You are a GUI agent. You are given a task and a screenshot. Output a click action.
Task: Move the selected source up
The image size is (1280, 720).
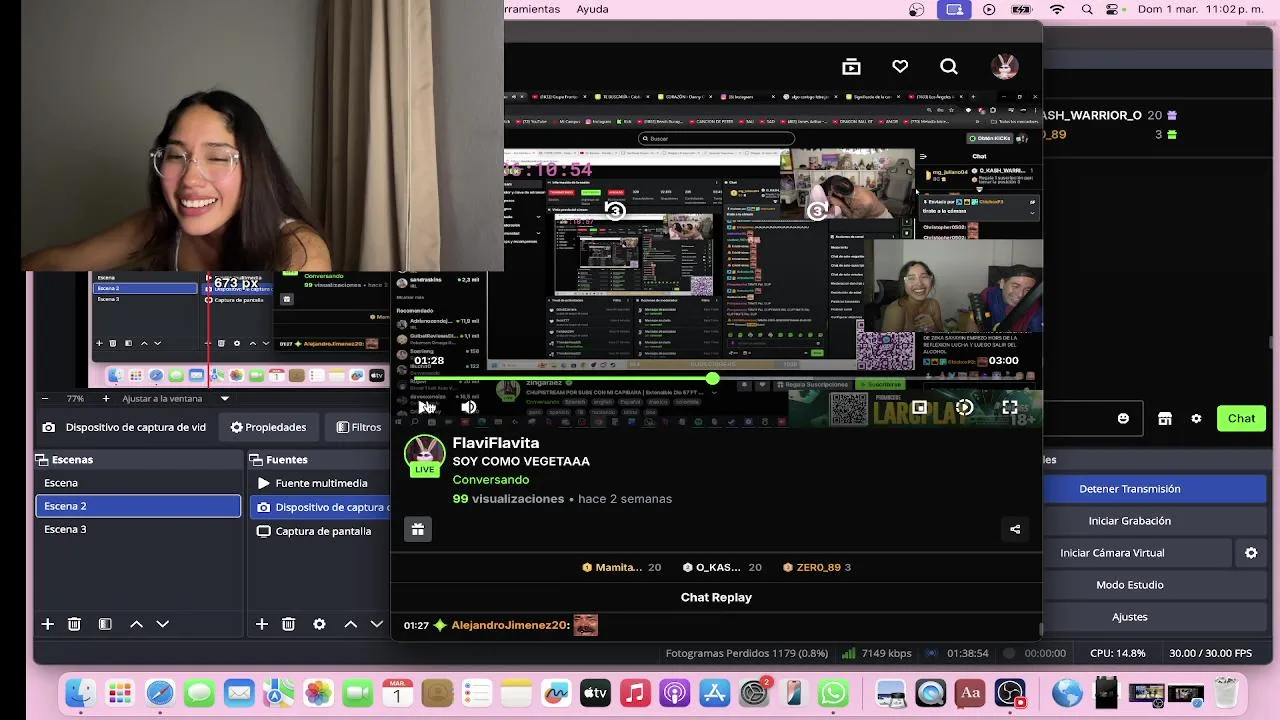point(351,624)
